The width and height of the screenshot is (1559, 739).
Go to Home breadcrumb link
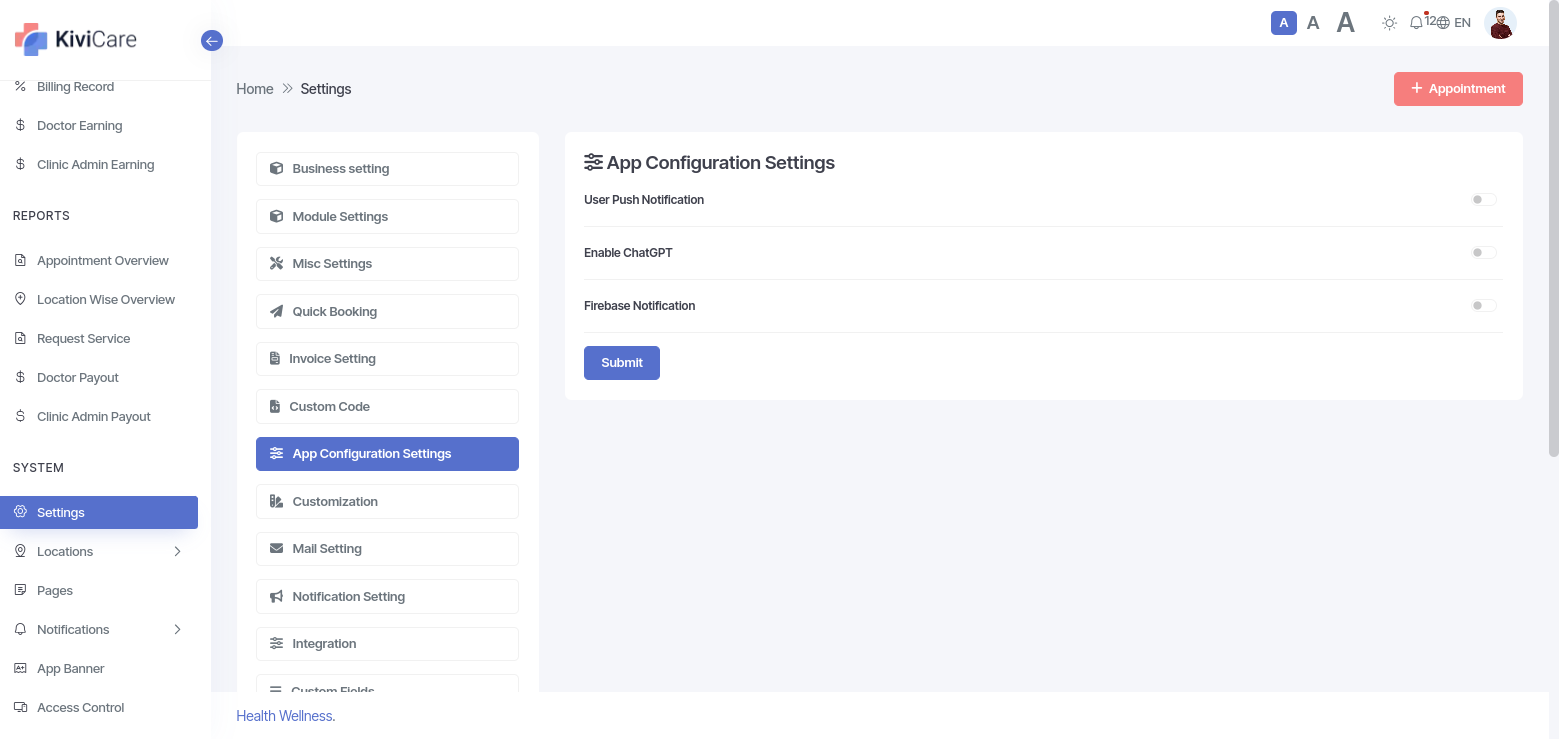[x=255, y=89]
